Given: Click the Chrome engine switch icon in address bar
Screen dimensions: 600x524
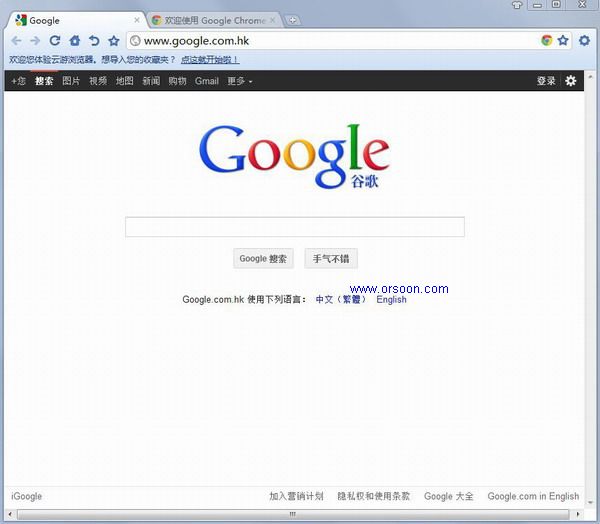Looking at the screenshot, I should [547, 40].
